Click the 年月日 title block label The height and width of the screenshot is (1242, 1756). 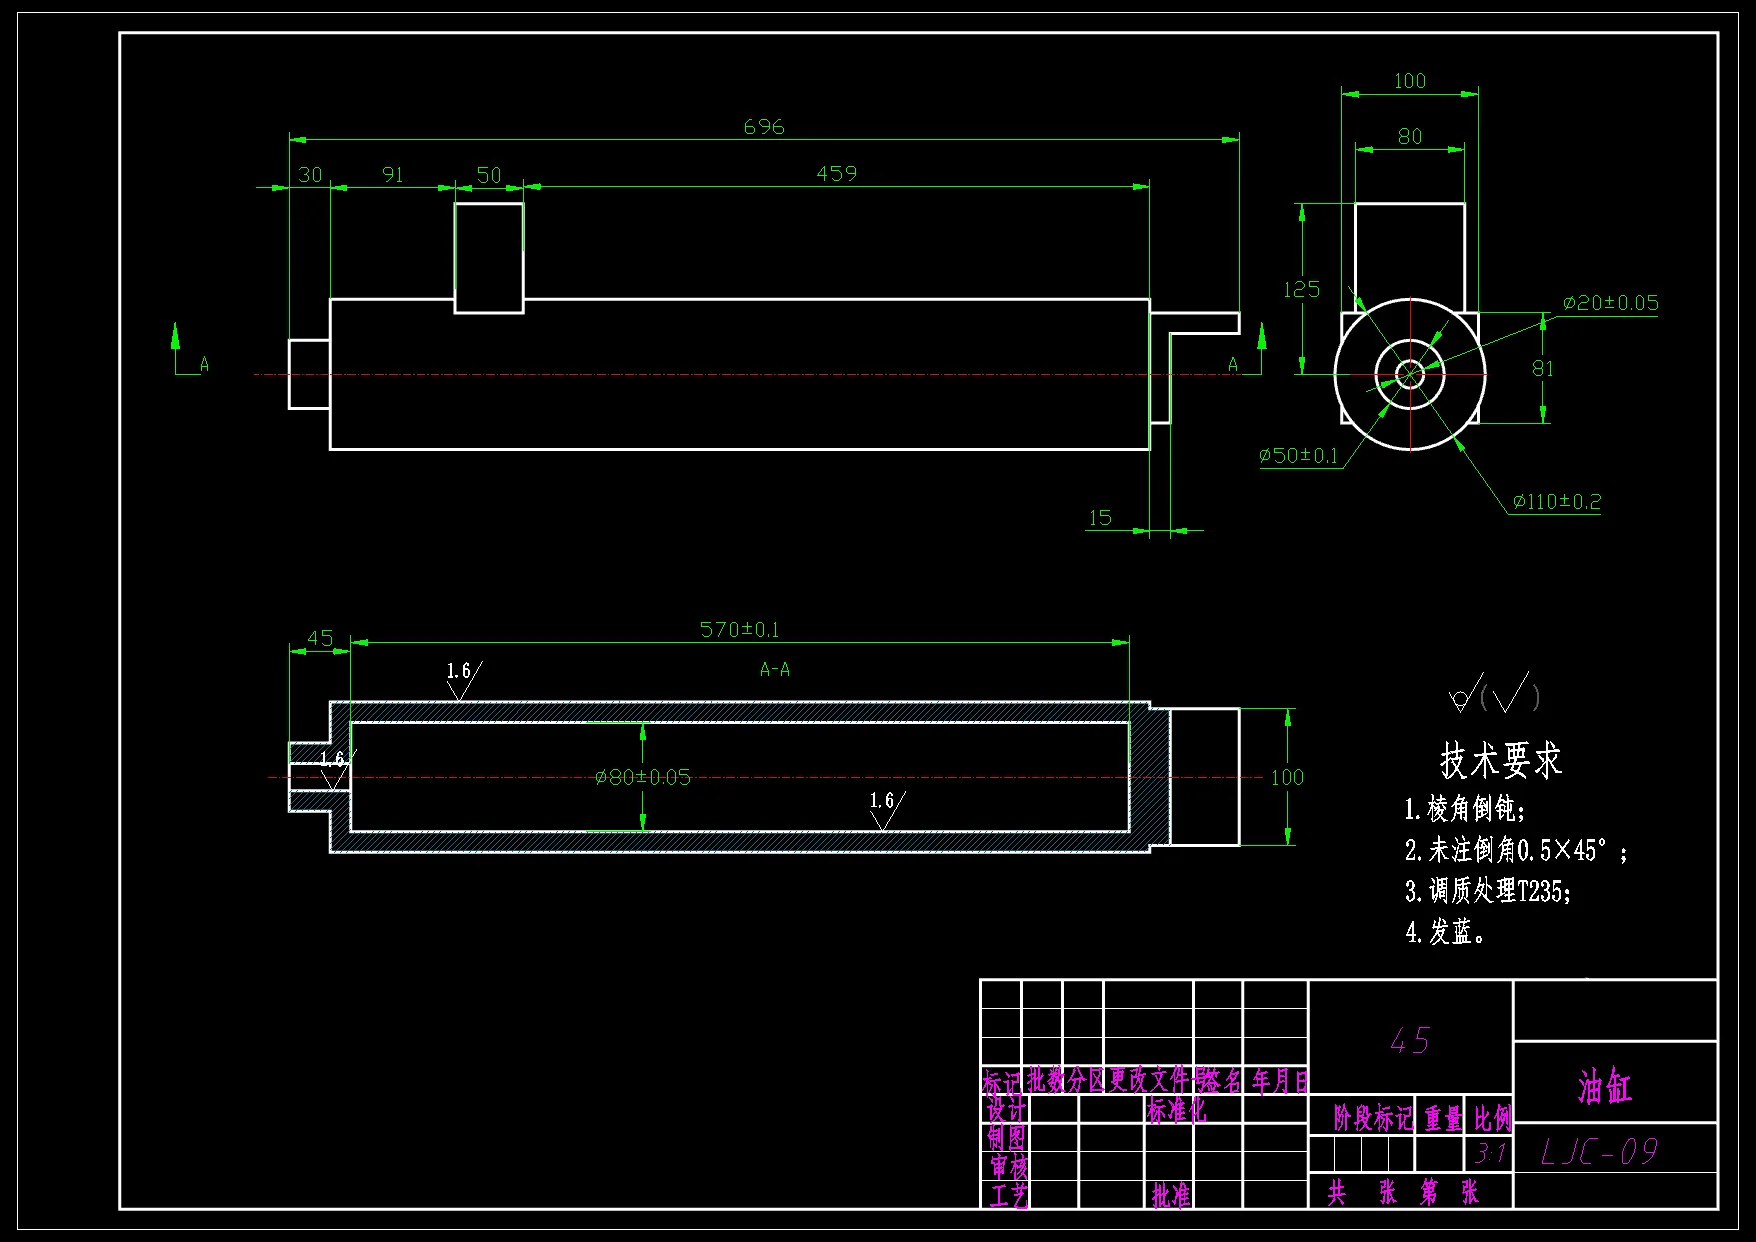1280,1081
